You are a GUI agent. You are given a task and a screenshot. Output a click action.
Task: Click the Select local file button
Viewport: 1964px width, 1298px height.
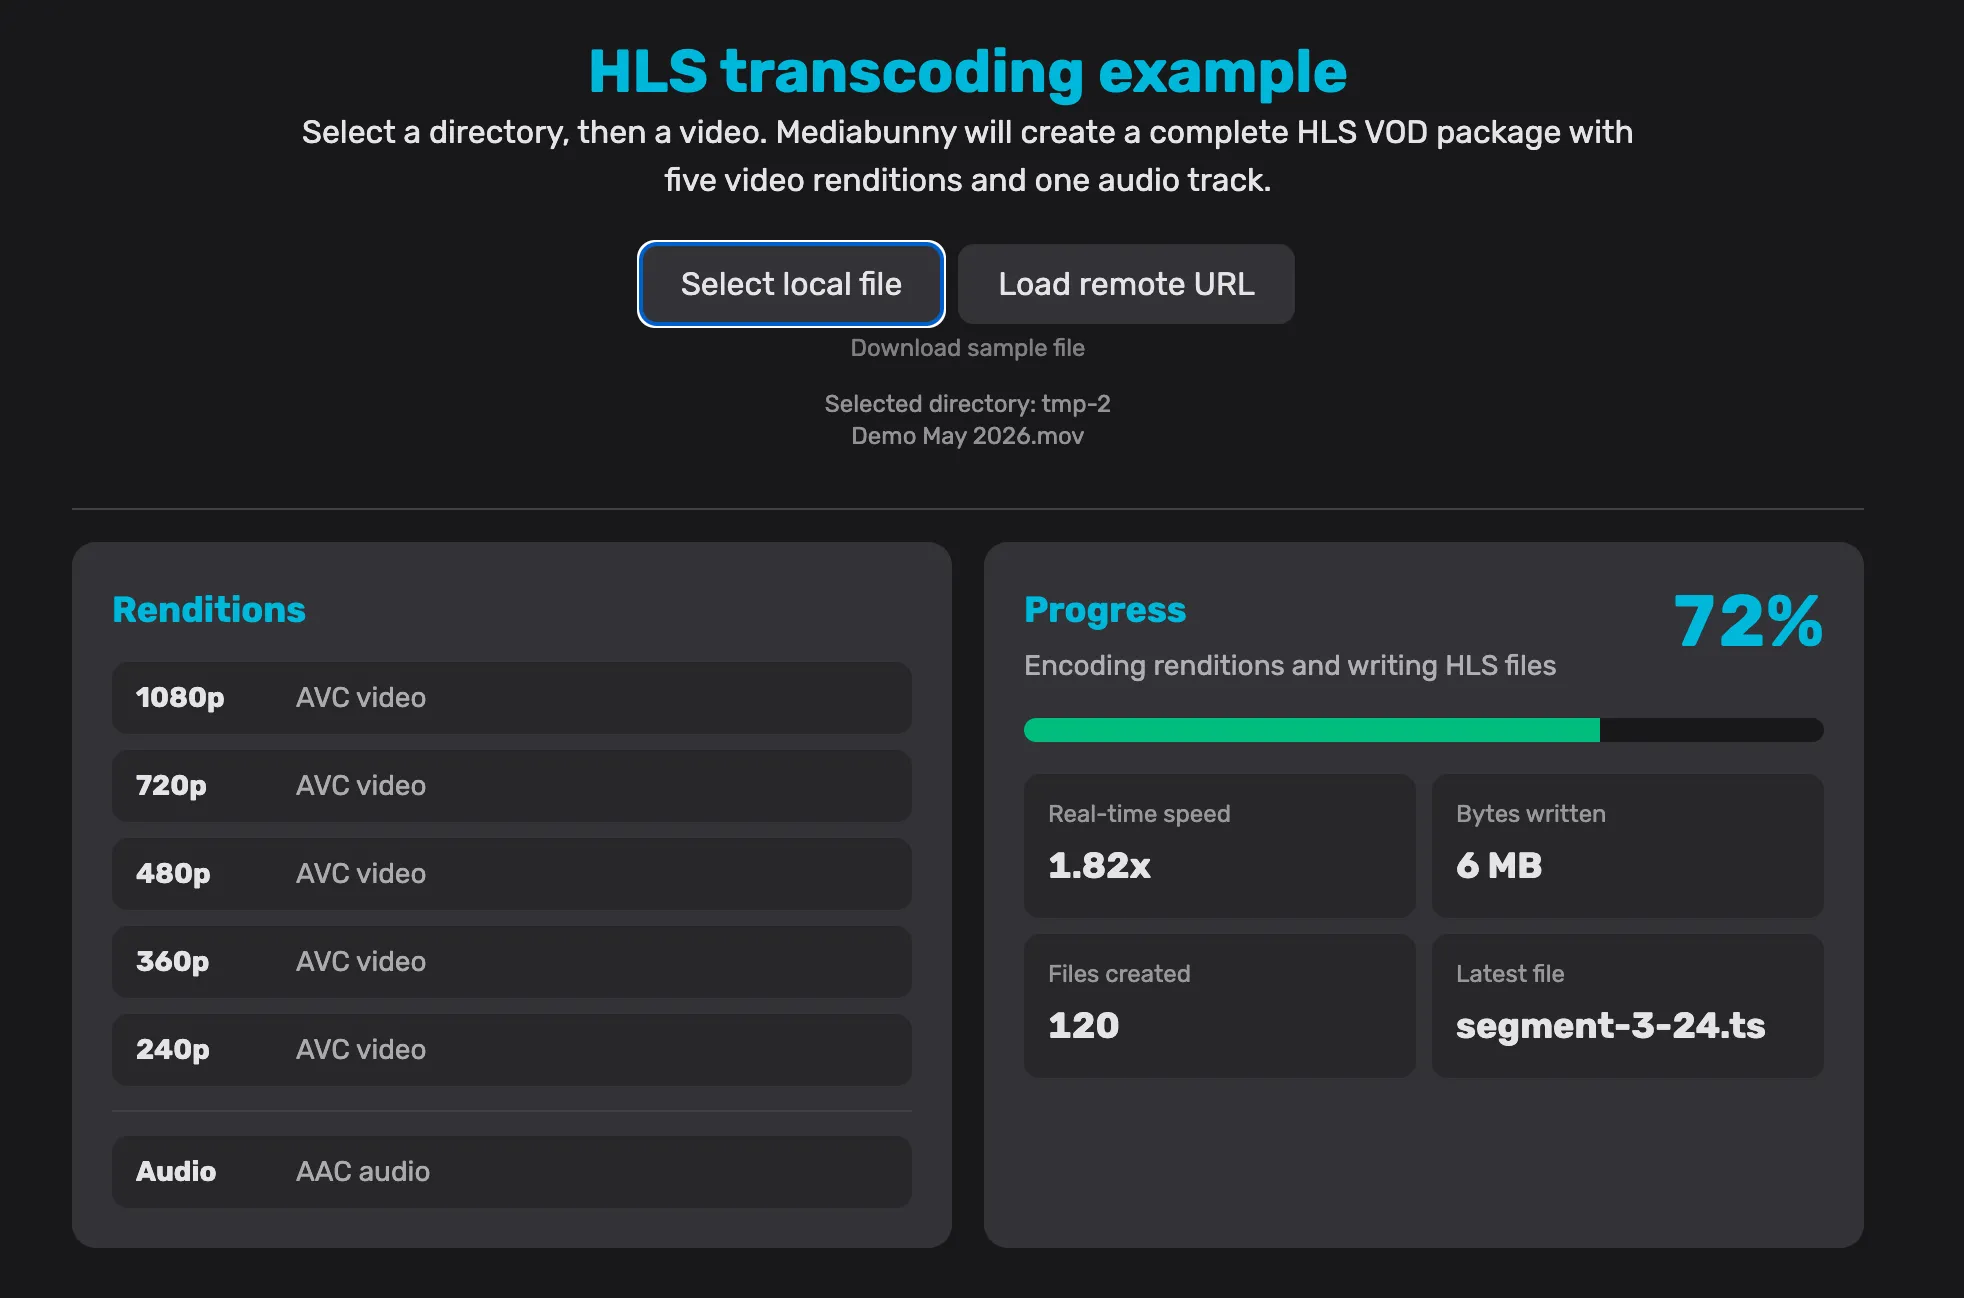pos(791,284)
